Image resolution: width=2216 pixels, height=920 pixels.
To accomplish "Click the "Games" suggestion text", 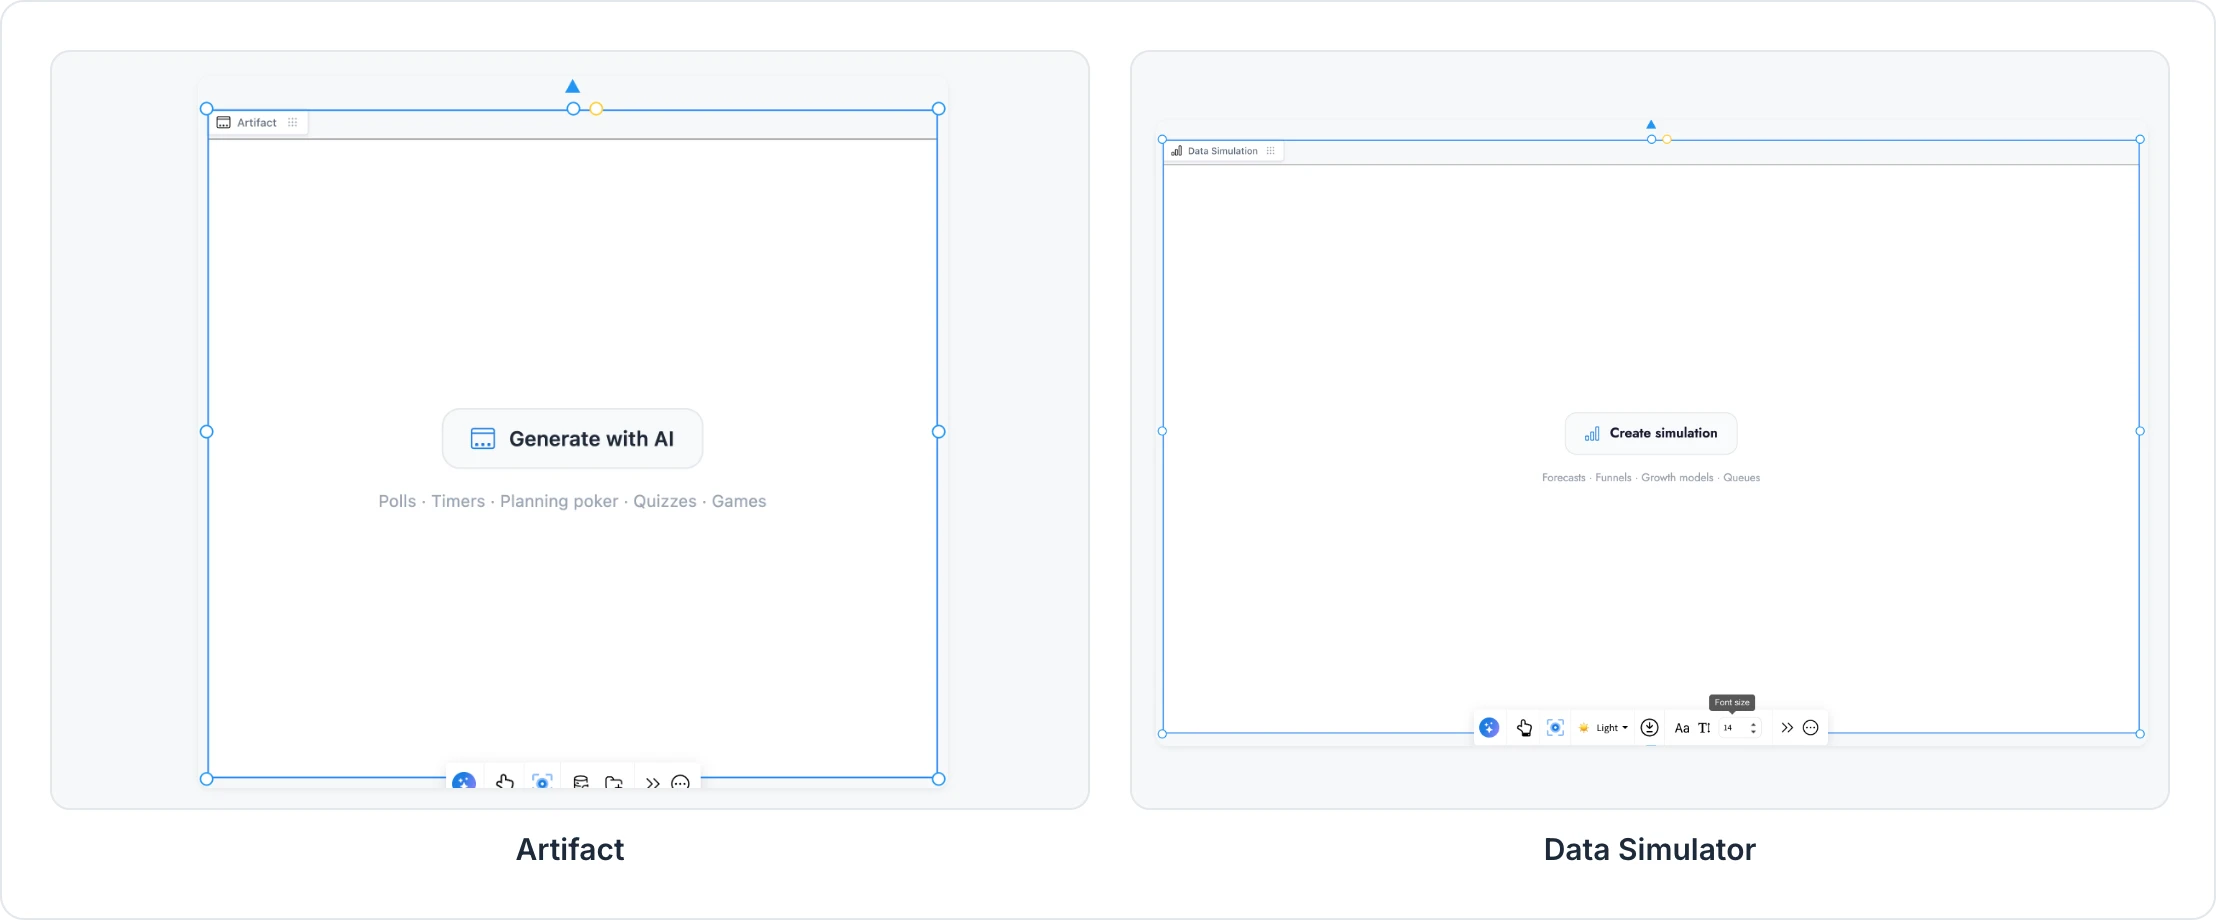I will [x=739, y=501].
